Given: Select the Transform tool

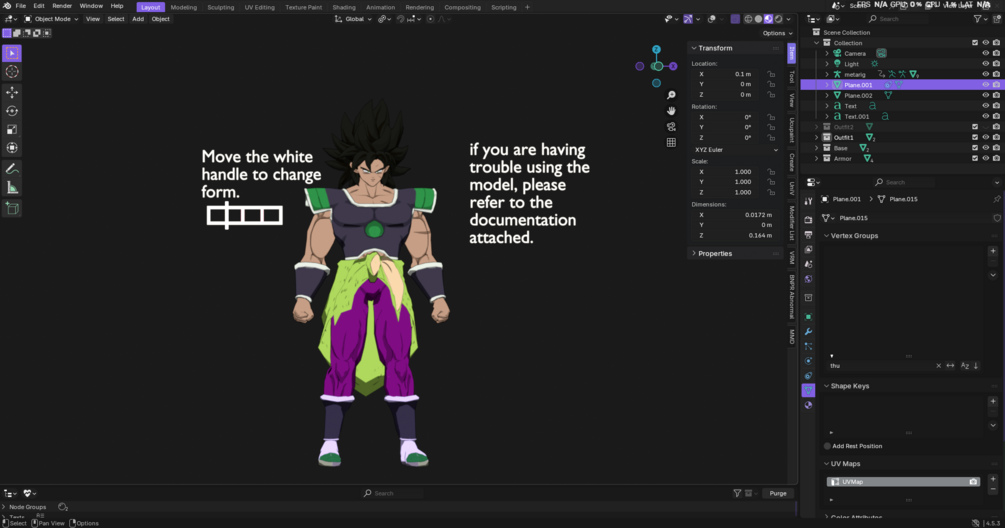Looking at the screenshot, I should click(12, 148).
